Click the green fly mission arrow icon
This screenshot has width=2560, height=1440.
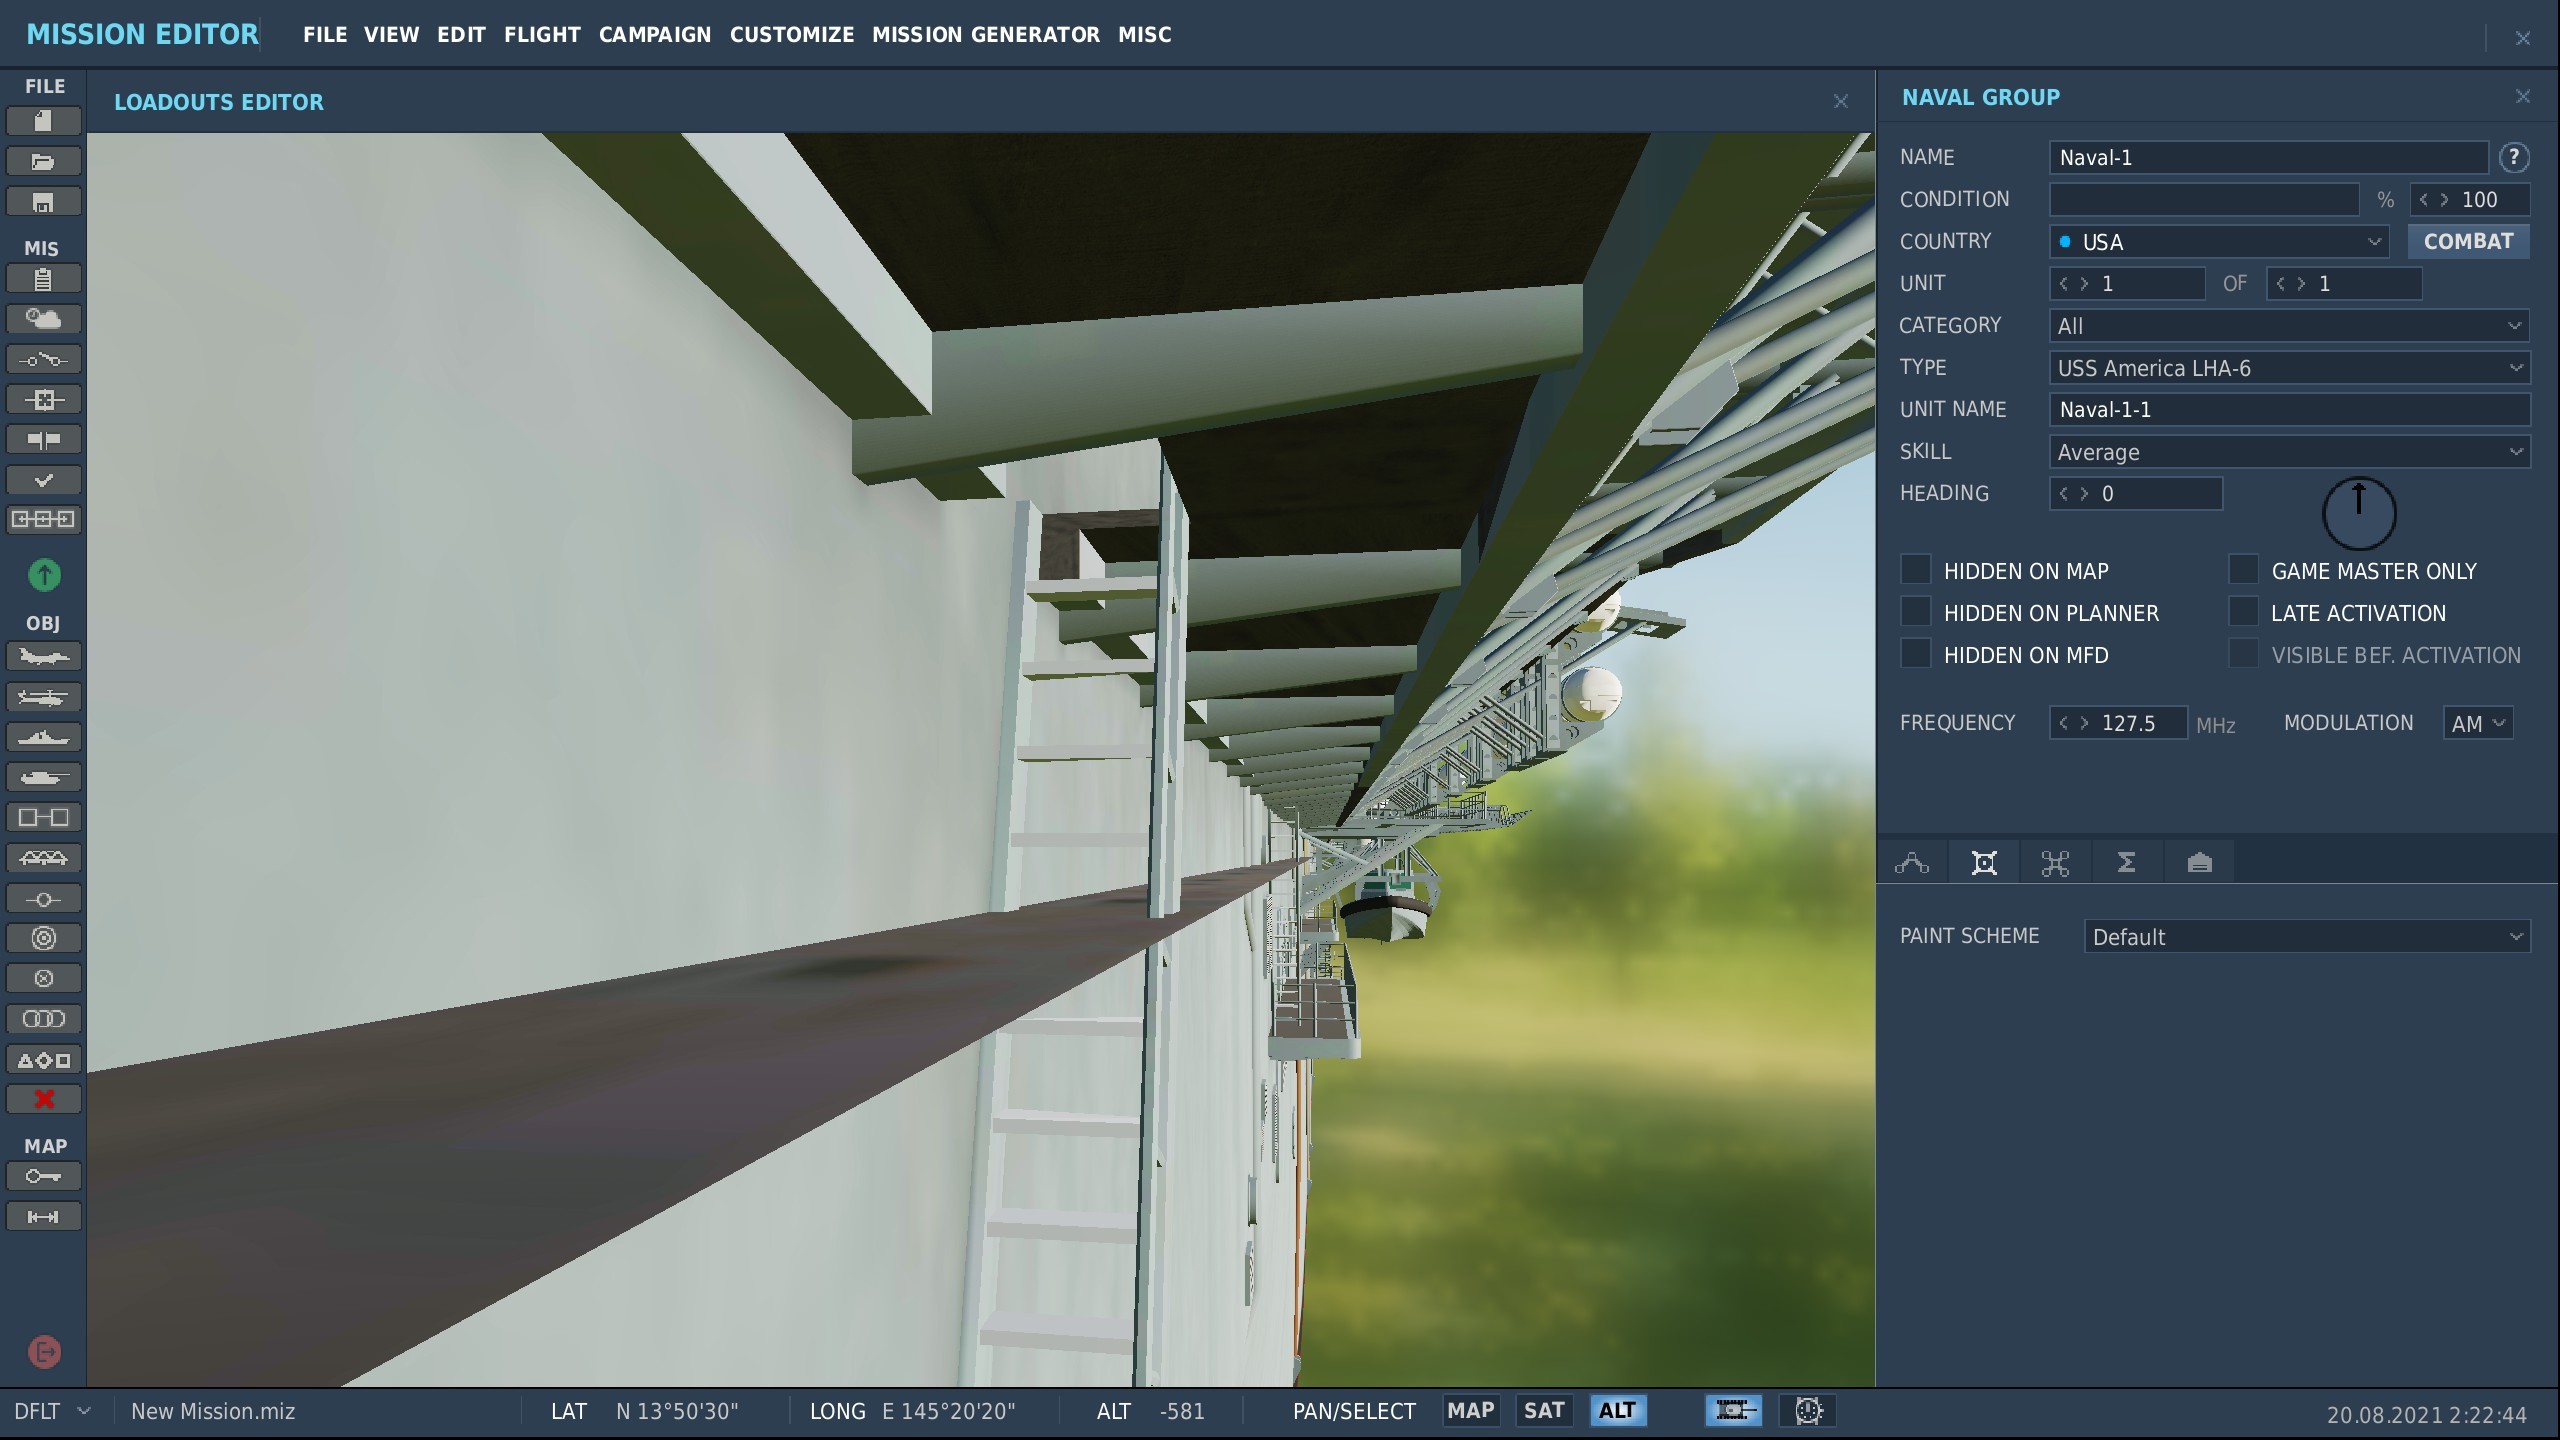coord(44,575)
